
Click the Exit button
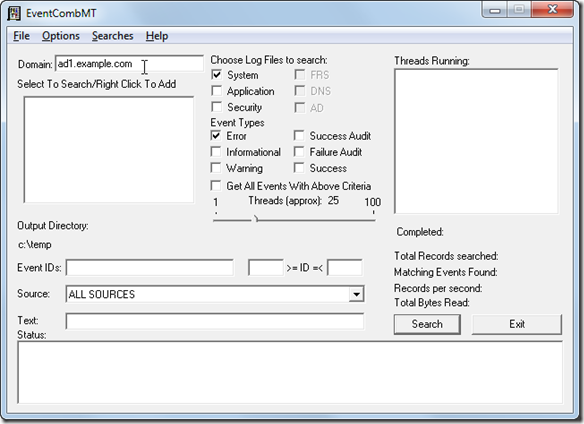click(517, 324)
